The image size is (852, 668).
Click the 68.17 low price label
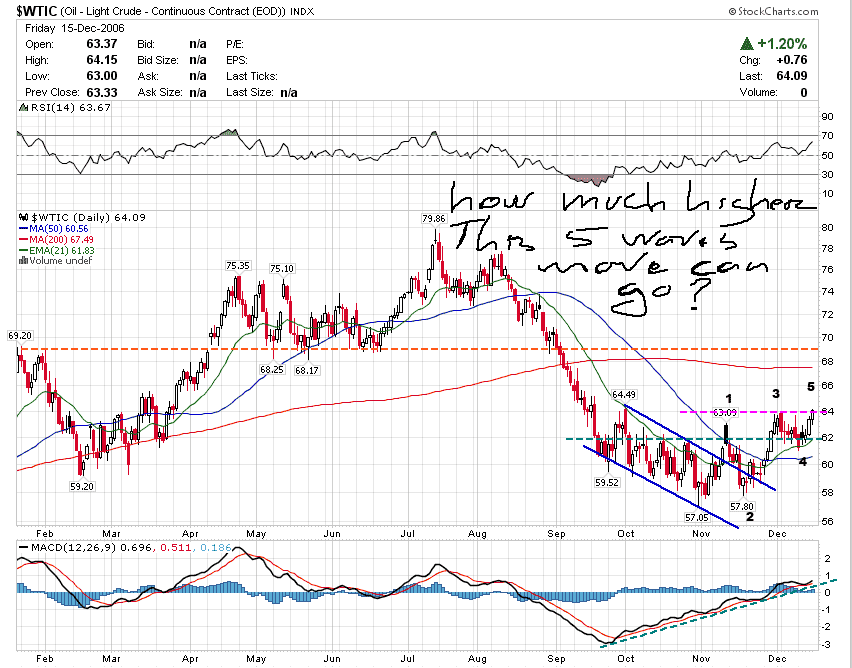point(308,370)
